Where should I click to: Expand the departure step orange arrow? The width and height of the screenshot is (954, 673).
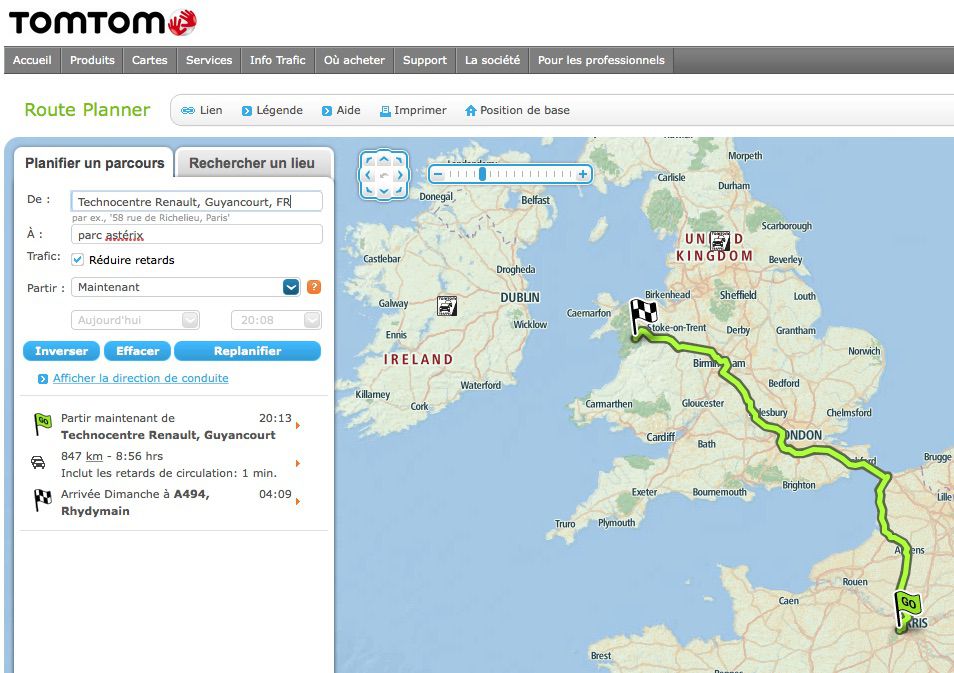[298, 425]
